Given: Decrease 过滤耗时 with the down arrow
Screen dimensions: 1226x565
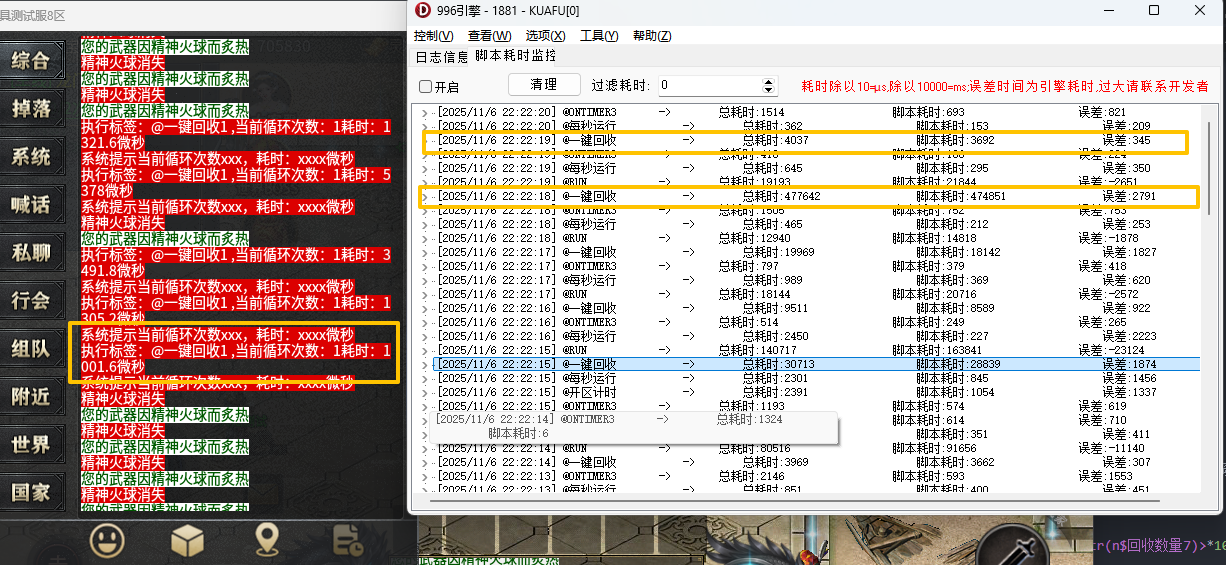Looking at the screenshot, I should 769,91.
